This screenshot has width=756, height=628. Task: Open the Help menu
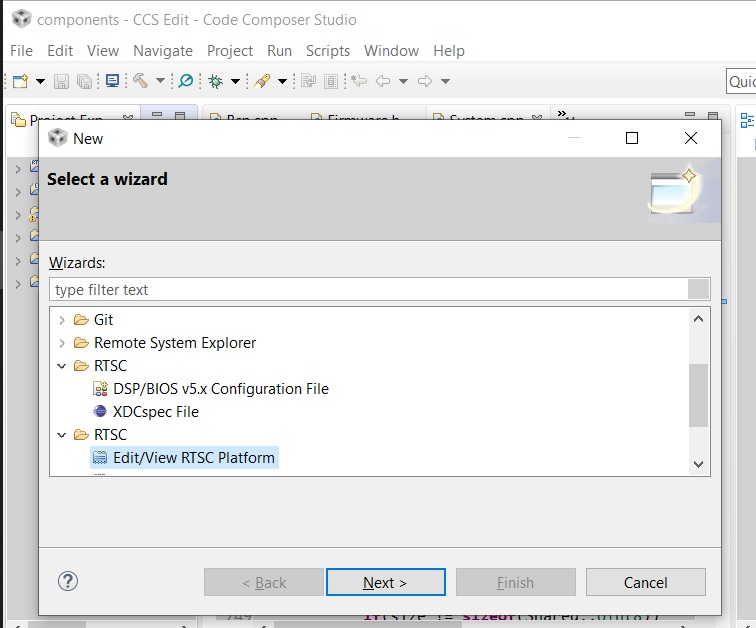pyautogui.click(x=448, y=51)
